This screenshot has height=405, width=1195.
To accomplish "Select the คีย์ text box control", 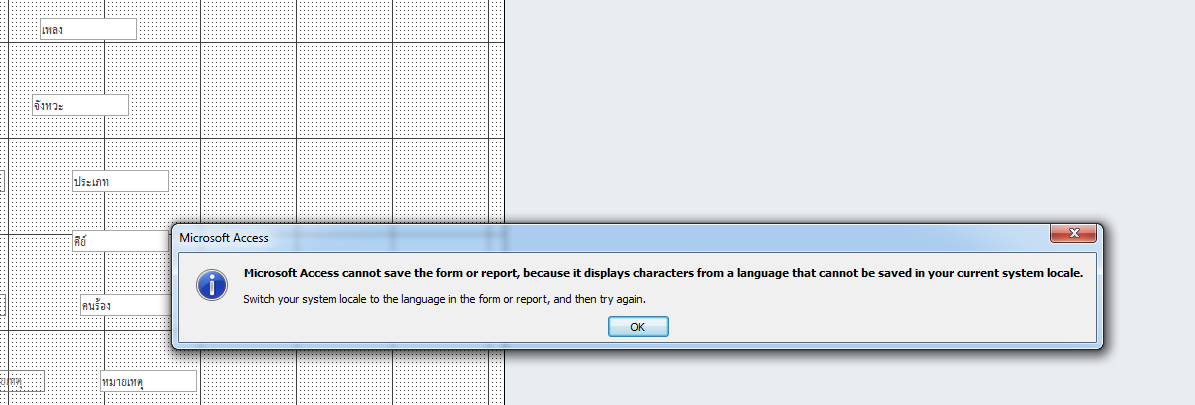I will click(122, 242).
